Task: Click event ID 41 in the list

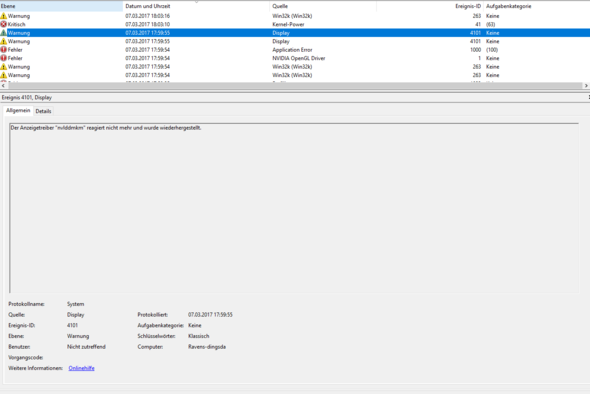Action: click(x=478, y=24)
